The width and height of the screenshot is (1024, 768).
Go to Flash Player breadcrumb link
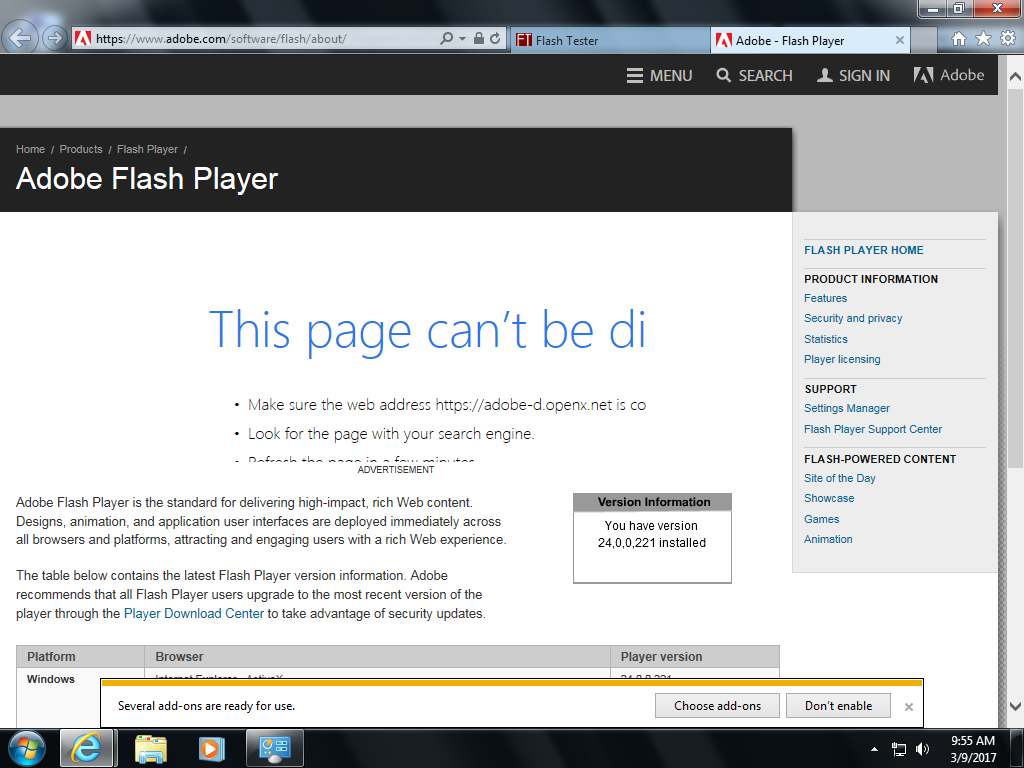tap(147, 149)
